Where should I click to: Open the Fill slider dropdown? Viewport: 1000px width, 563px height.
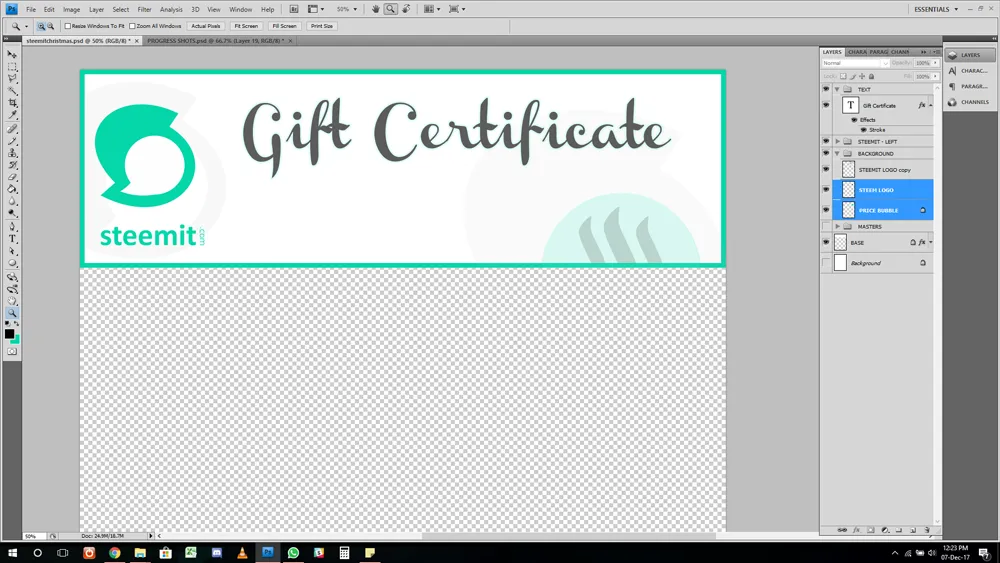pyautogui.click(x=936, y=76)
